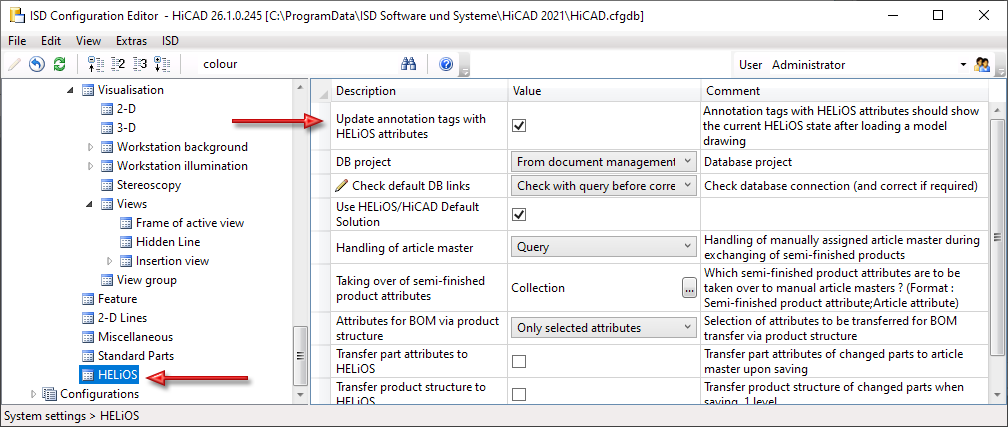Click the user management icon

982,64
